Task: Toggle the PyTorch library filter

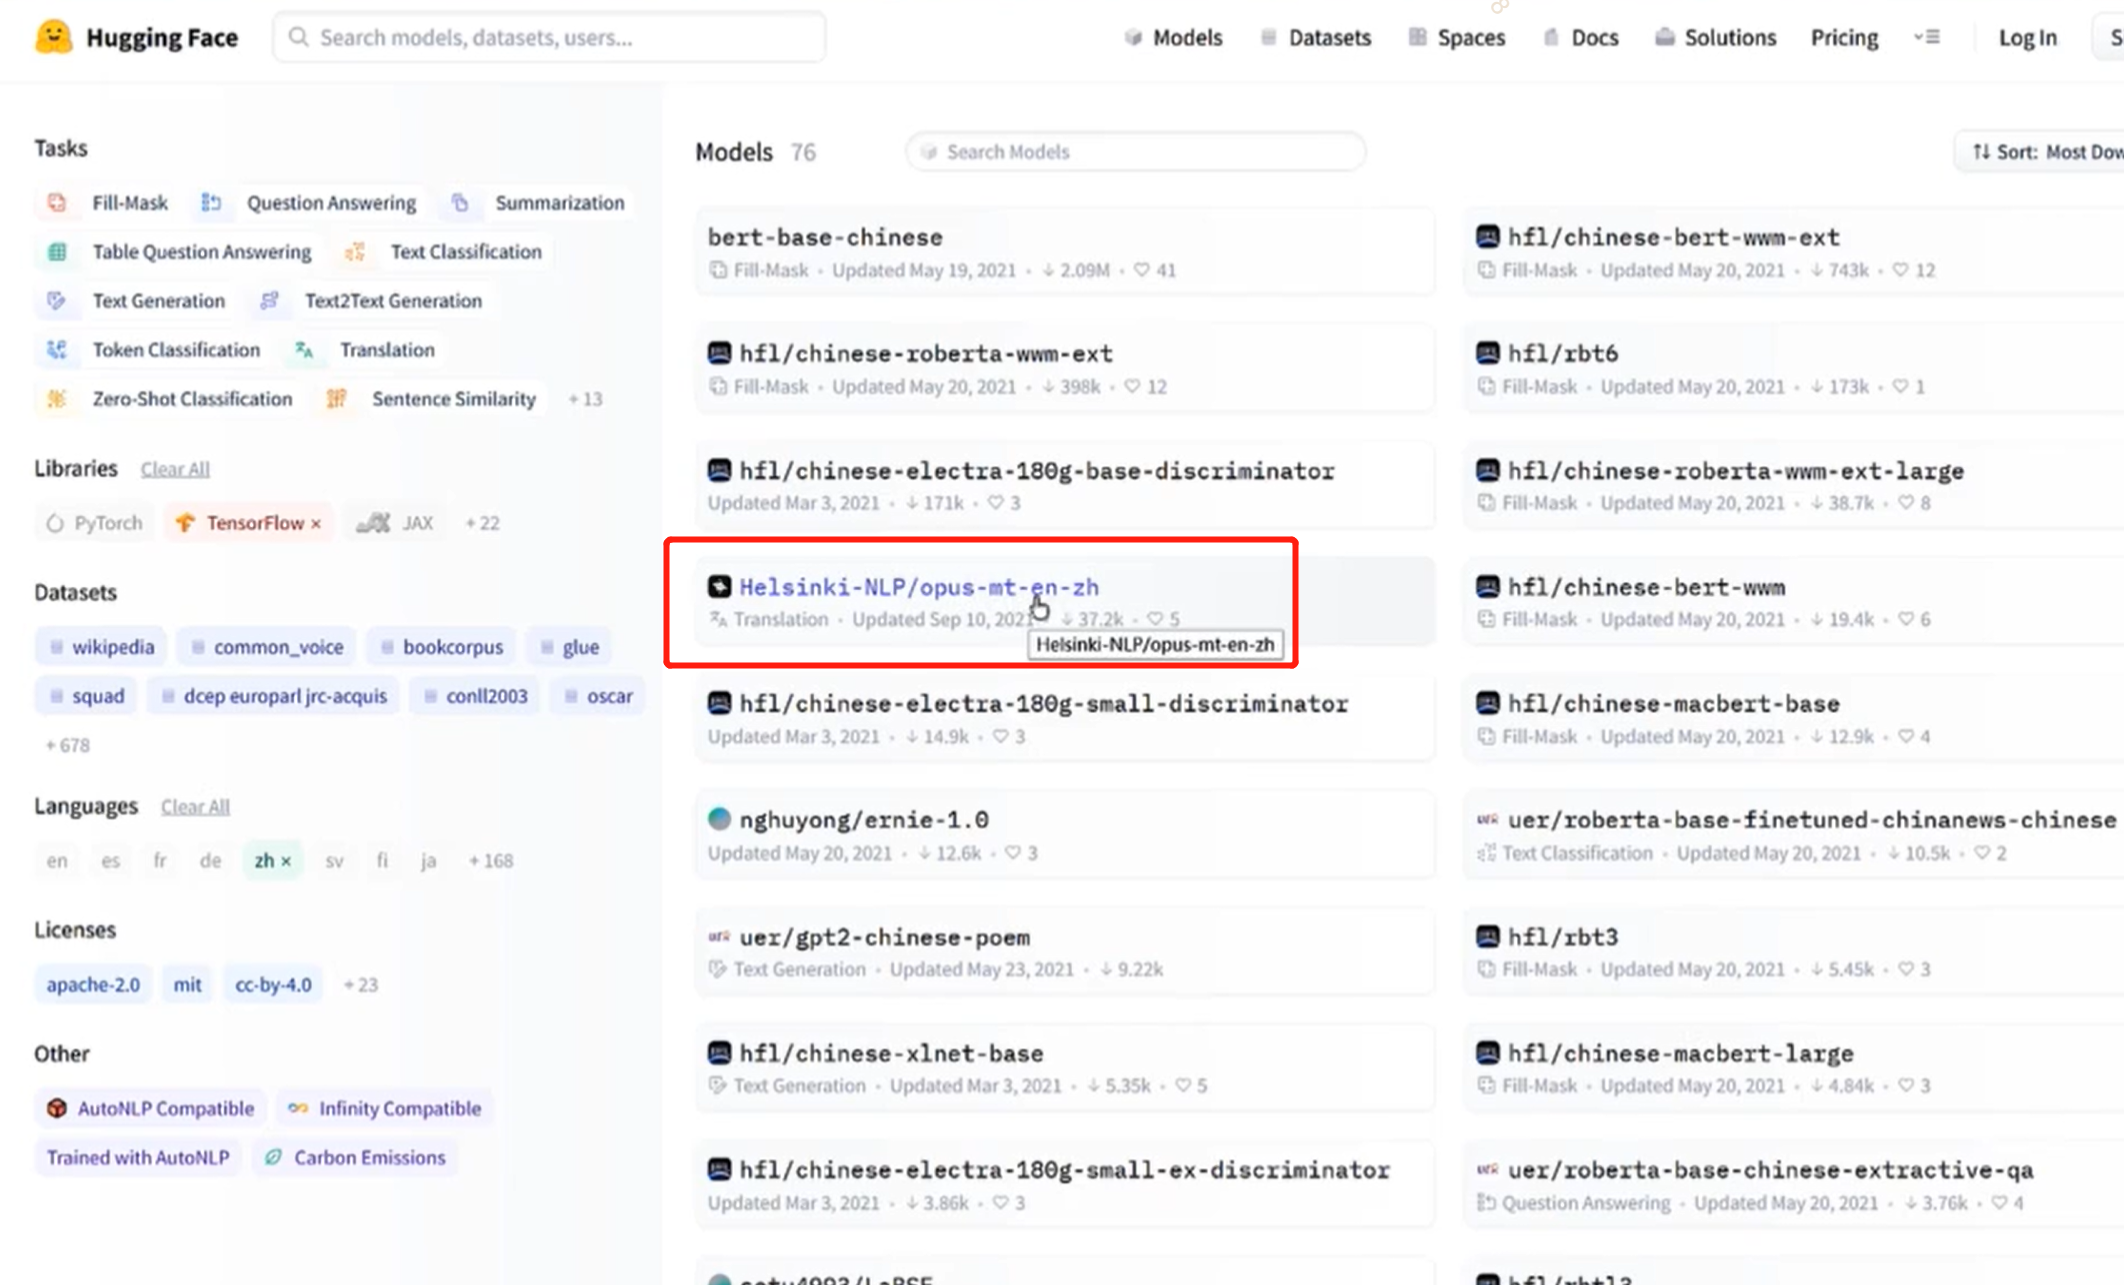Action: click(x=95, y=523)
